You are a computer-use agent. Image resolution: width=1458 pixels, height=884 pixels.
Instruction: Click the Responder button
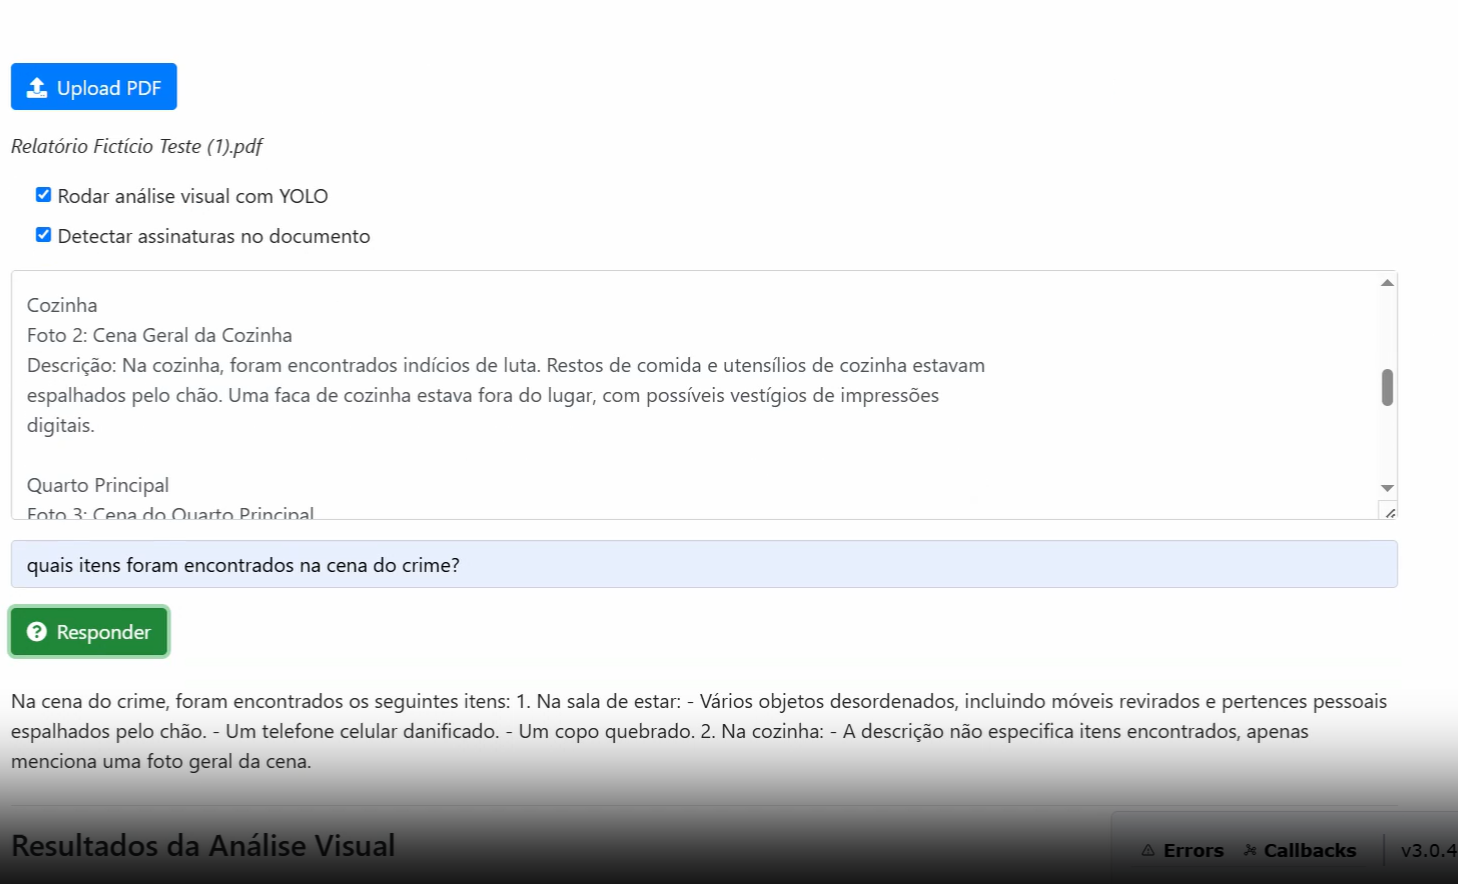point(89,632)
